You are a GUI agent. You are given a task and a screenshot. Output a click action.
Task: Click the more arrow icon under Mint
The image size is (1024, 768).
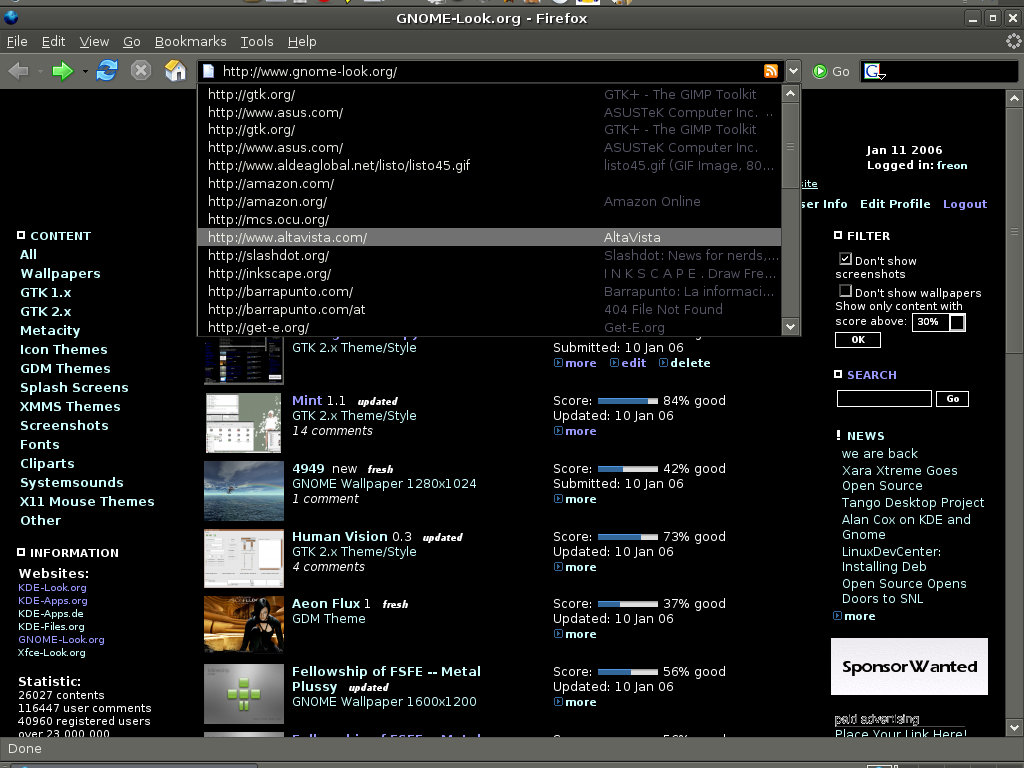point(558,431)
